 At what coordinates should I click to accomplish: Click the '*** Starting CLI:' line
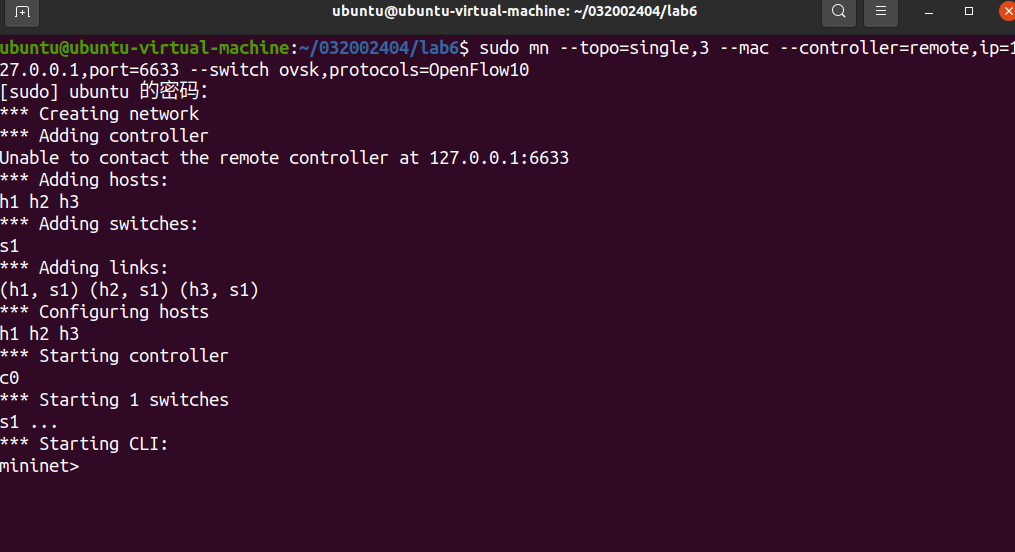pyautogui.click(x=84, y=444)
